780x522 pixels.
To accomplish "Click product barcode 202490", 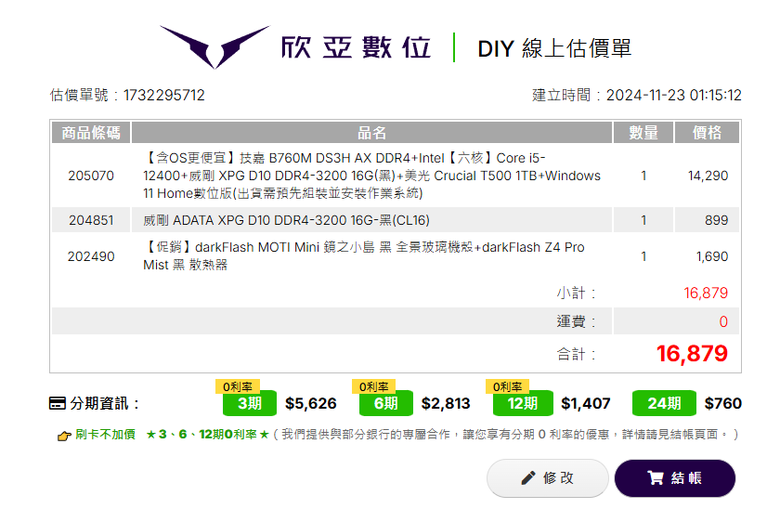I will [x=91, y=257].
